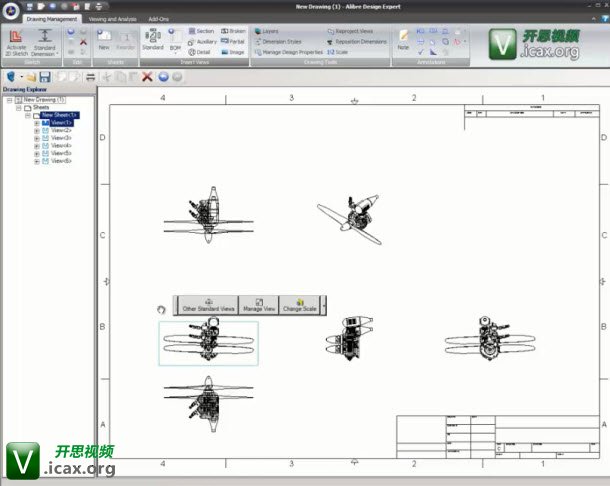This screenshot has width=610, height=486.
Task: Expand View<2> in Drawing Explorer
Action: click(37, 131)
